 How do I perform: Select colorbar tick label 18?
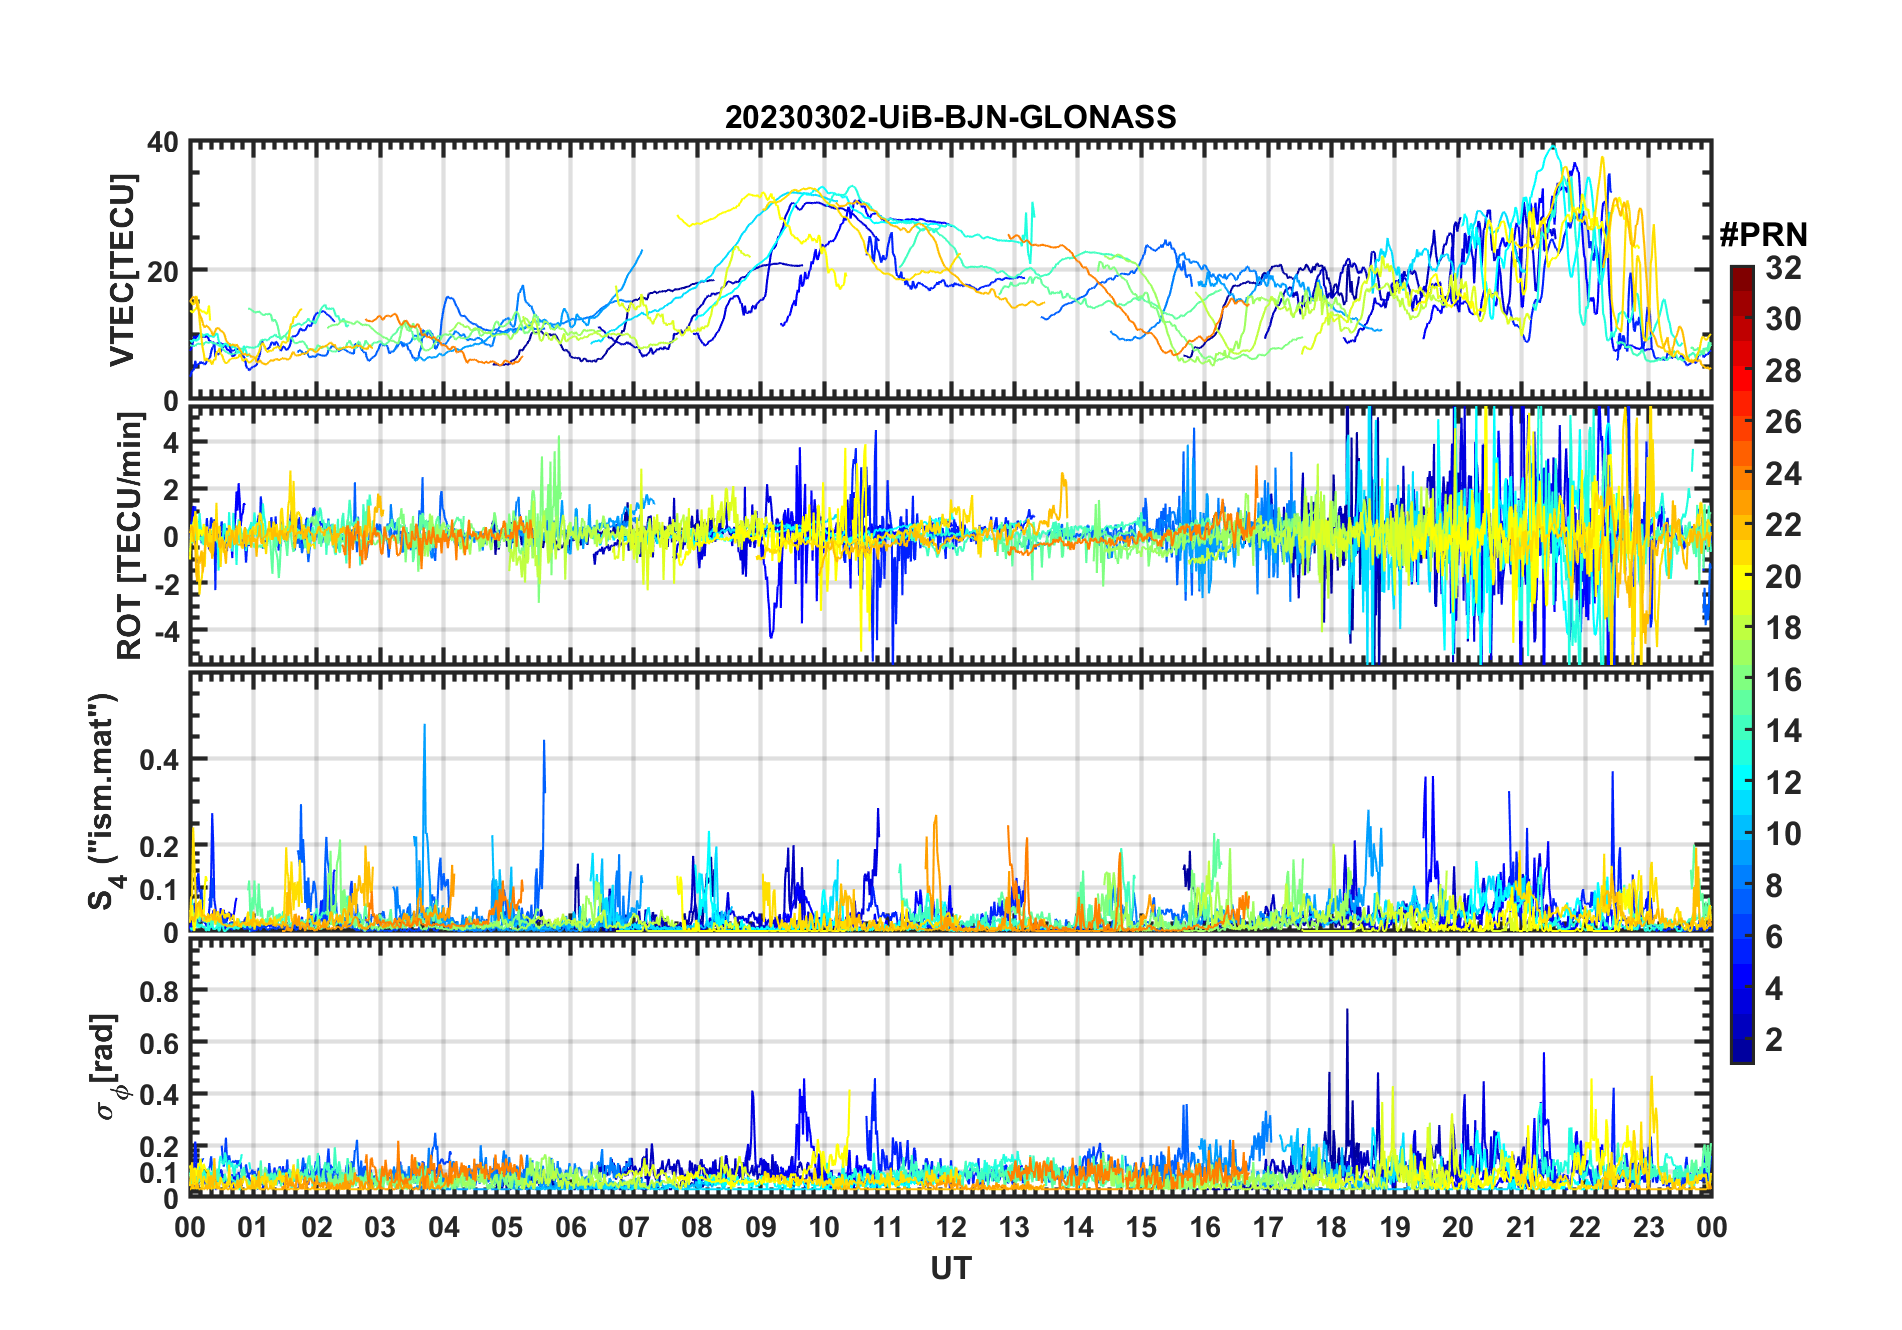[1783, 628]
